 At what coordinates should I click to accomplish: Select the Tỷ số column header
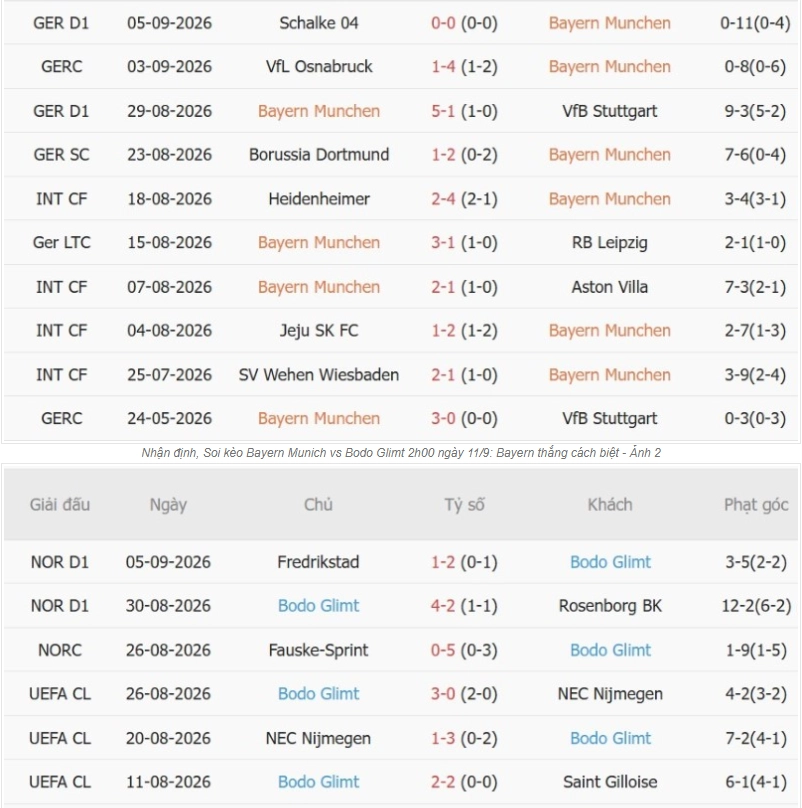pyautogui.click(x=464, y=504)
